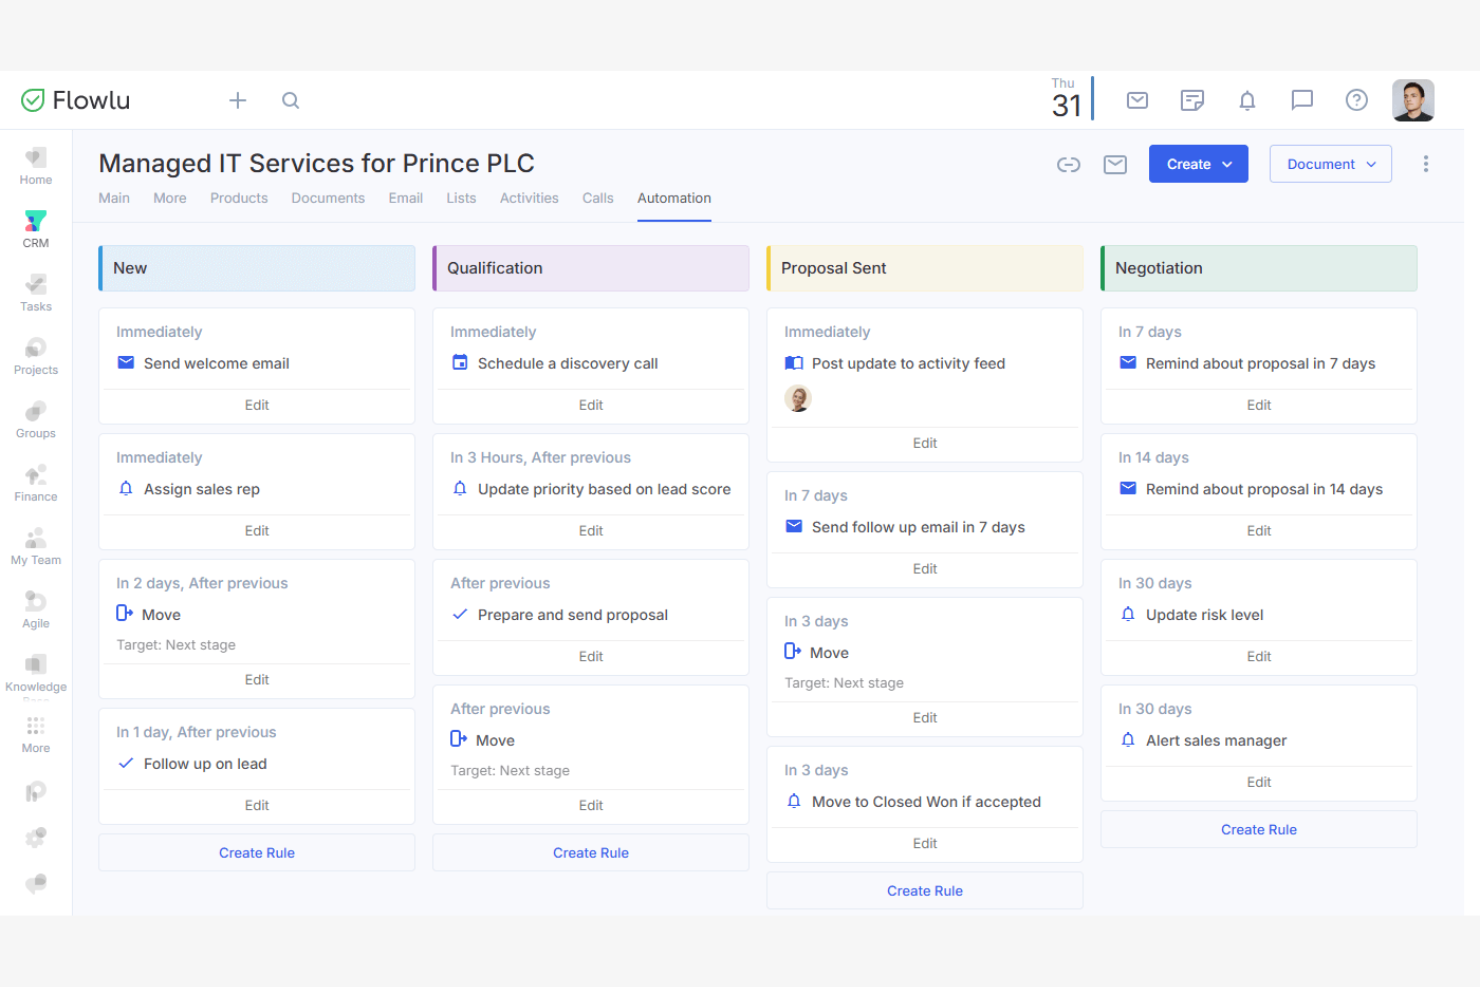Open the Finance section icon
Screen dimensions: 1480x987
point(35,482)
